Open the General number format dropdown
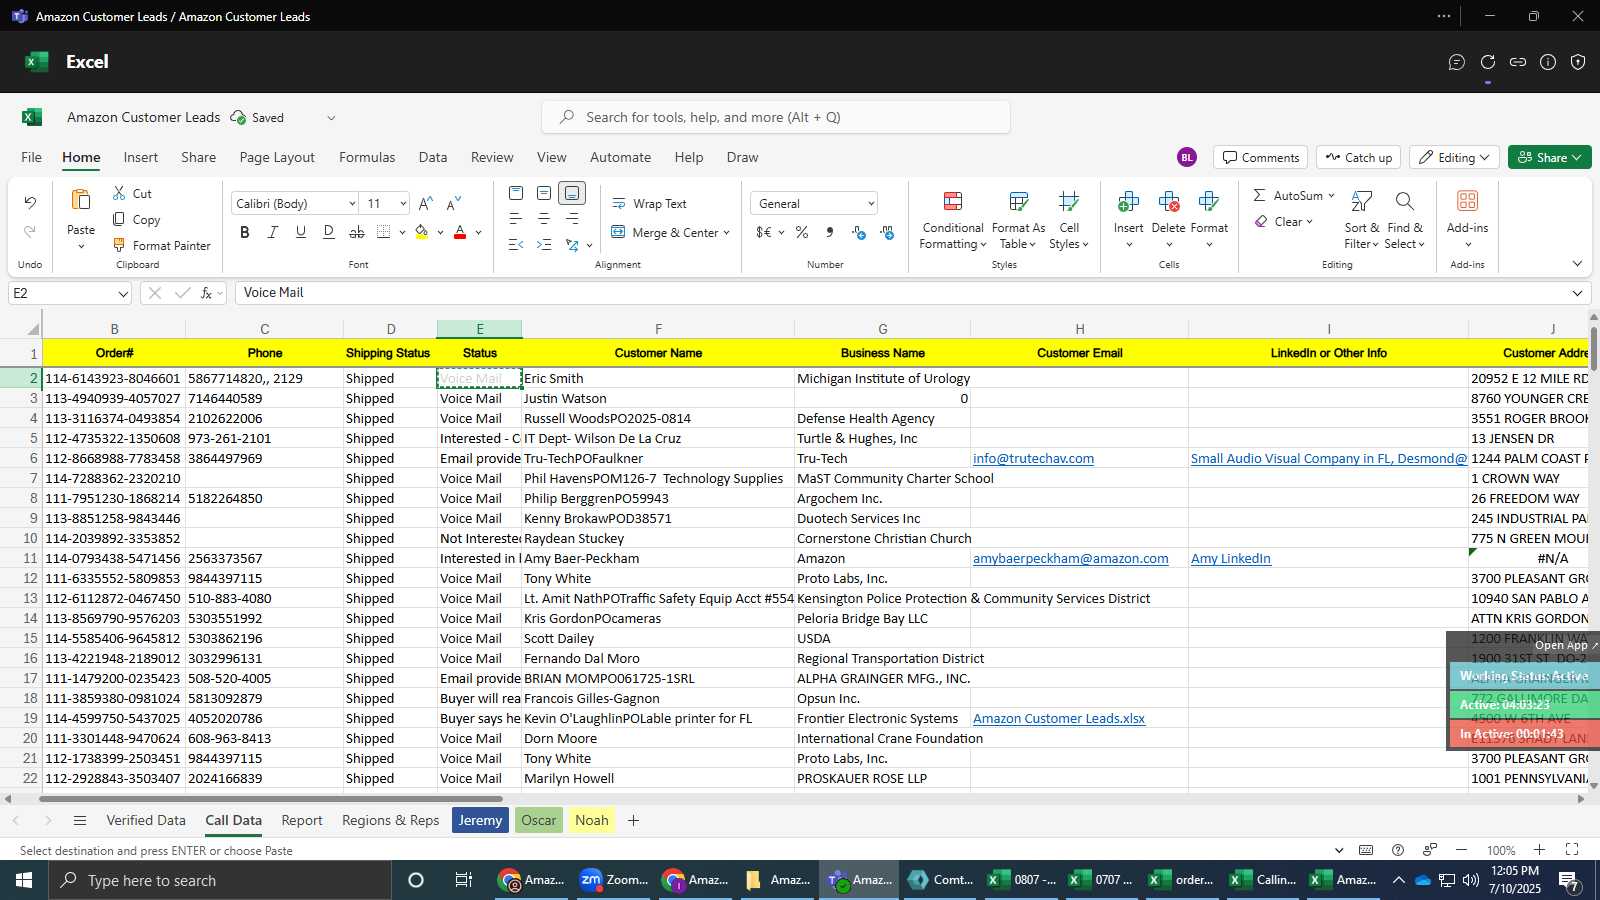The width and height of the screenshot is (1600, 900). pos(871,204)
